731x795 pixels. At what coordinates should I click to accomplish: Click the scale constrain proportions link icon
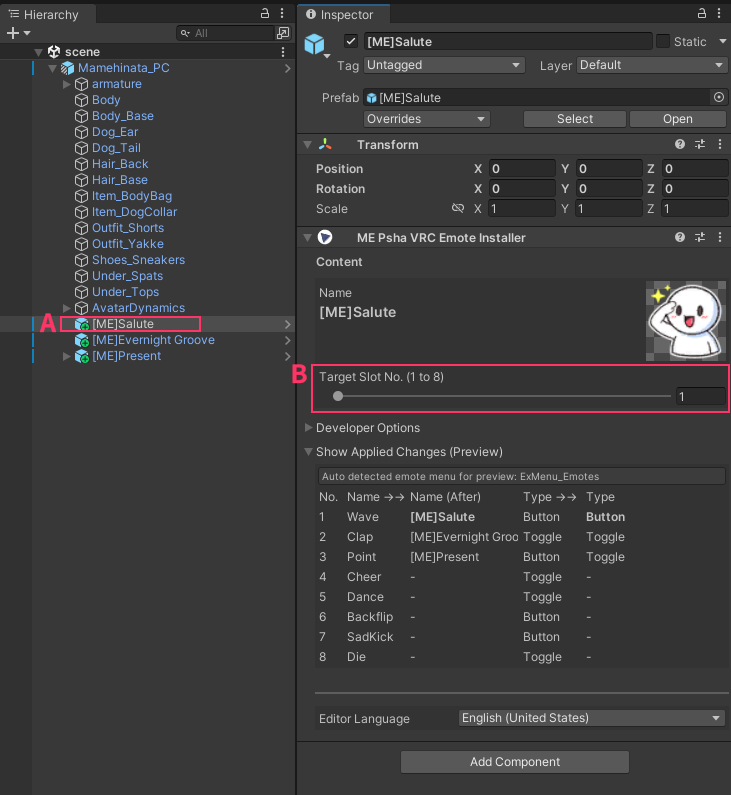click(458, 209)
